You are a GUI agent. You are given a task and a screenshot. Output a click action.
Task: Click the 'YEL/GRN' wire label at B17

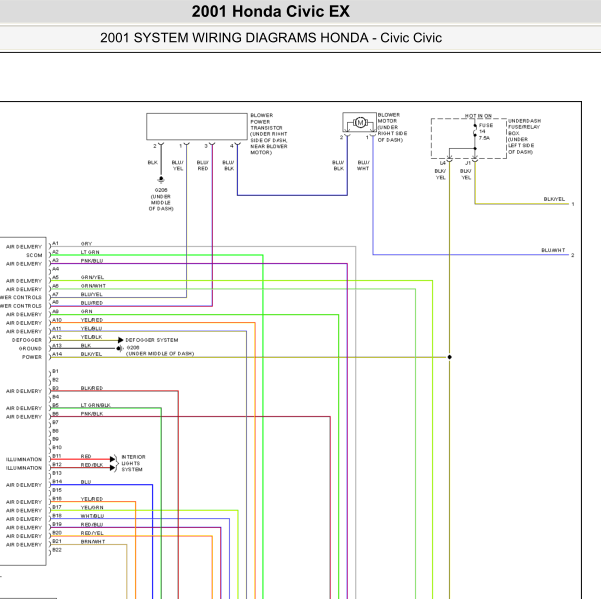point(92,507)
